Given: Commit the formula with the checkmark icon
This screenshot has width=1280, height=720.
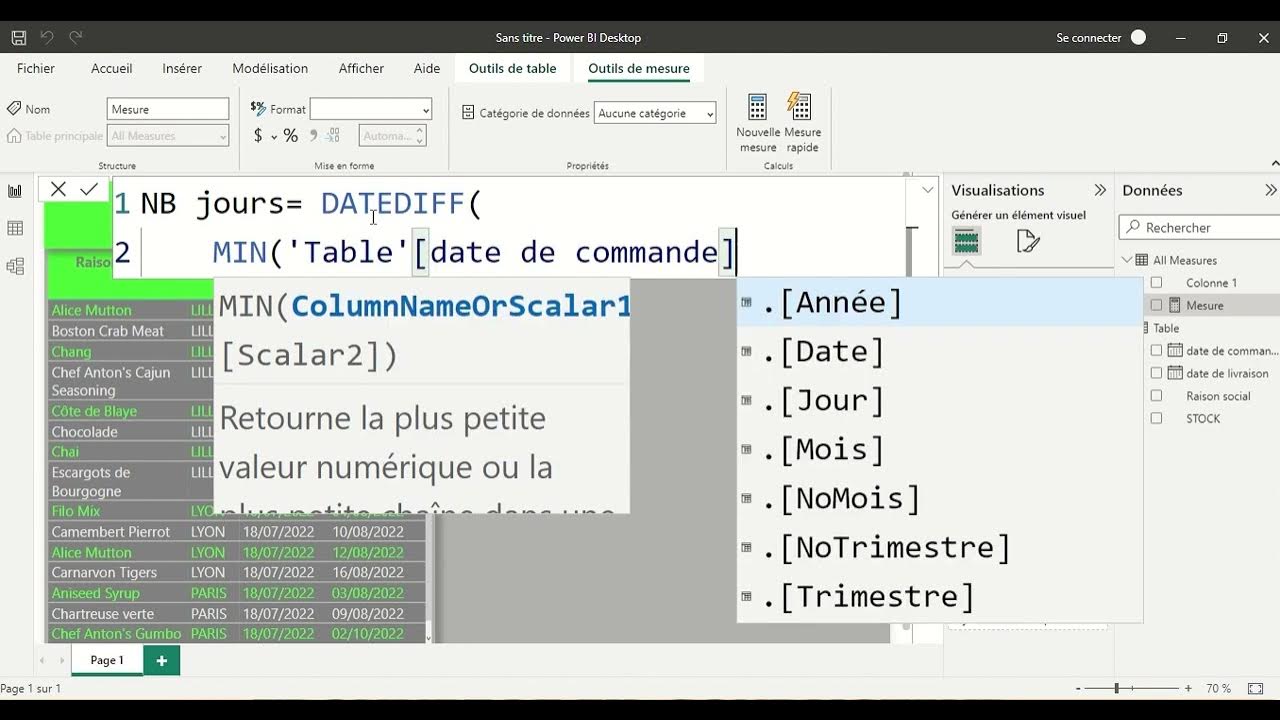Looking at the screenshot, I should [89, 189].
